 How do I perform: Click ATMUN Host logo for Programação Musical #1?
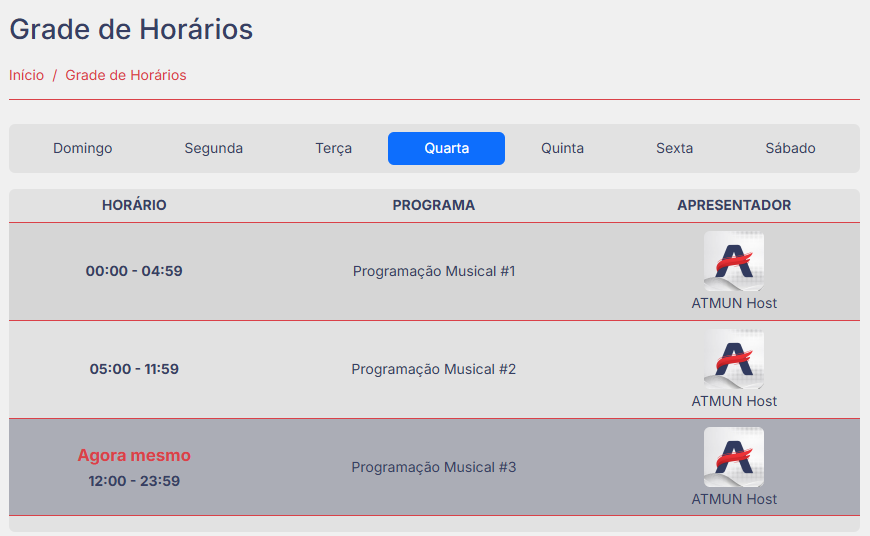734,261
